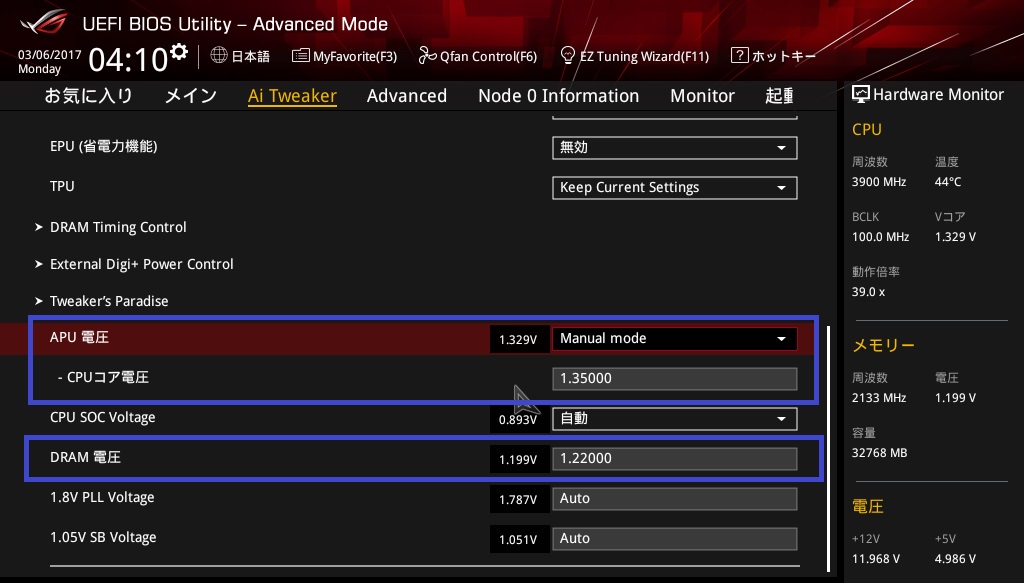Open the 起動 boot tab

click(780, 96)
